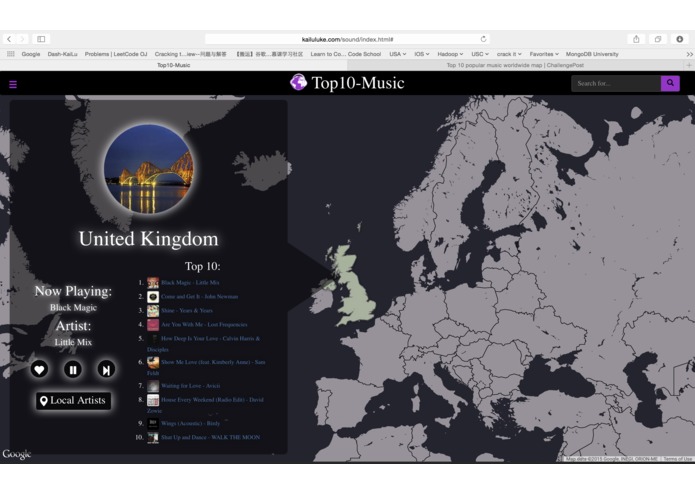Expand the USC bookmarks folder
The width and height of the screenshot is (695, 494).
click(x=480, y=54)
